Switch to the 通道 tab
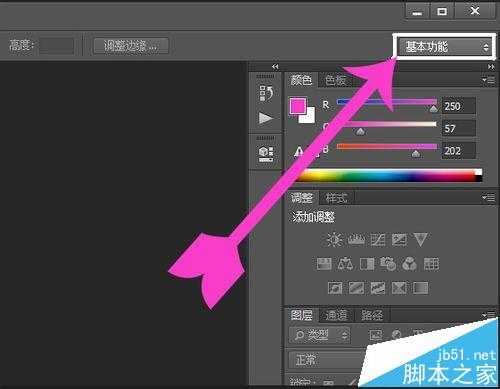Screen dimensions: 500x389 (336, 315)
